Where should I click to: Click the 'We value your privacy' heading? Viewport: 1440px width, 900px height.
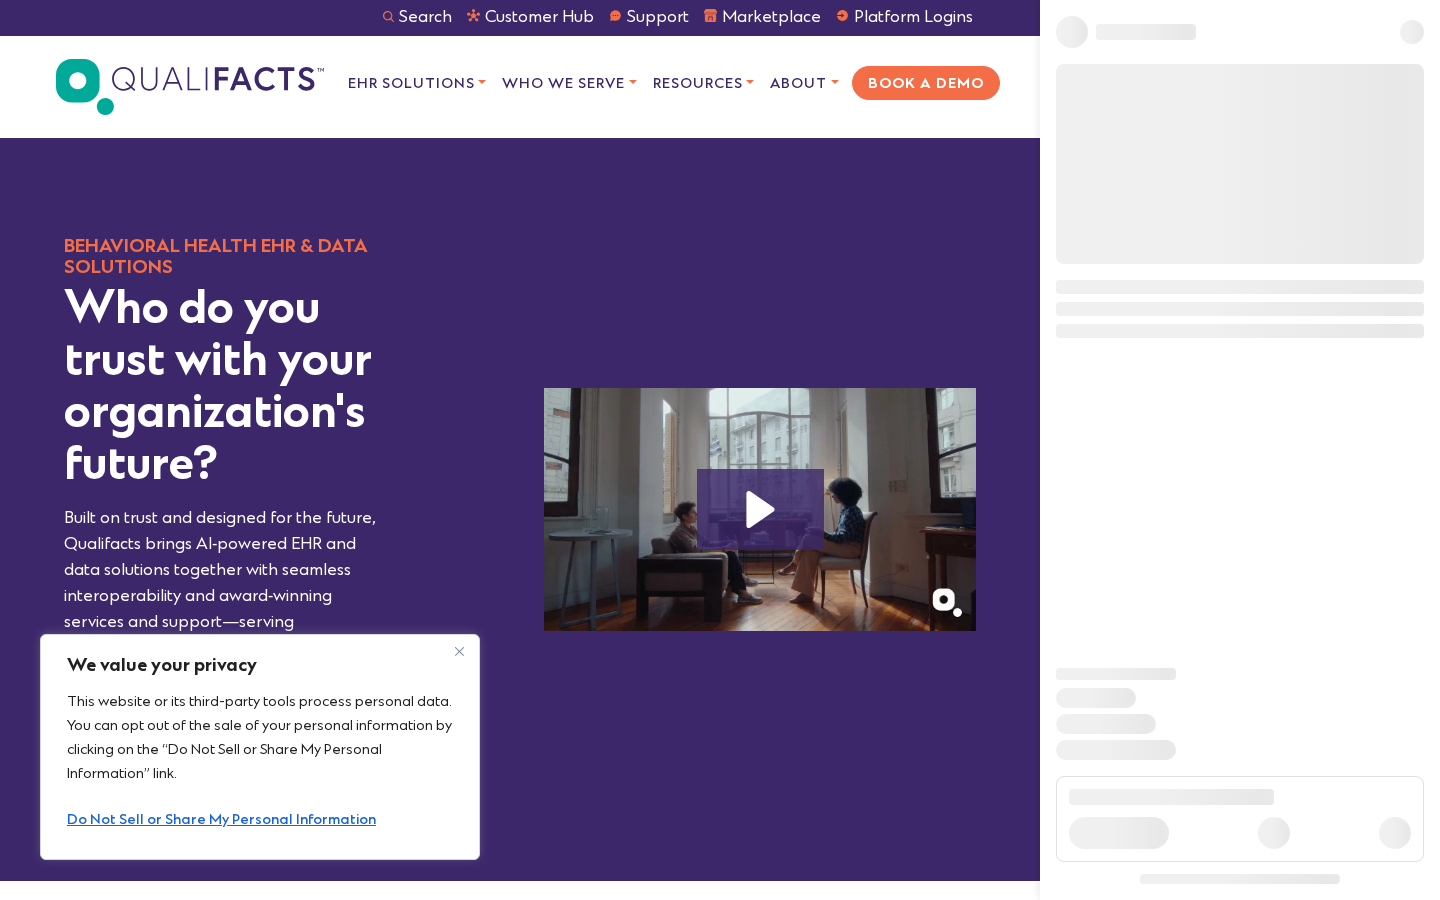162,665
